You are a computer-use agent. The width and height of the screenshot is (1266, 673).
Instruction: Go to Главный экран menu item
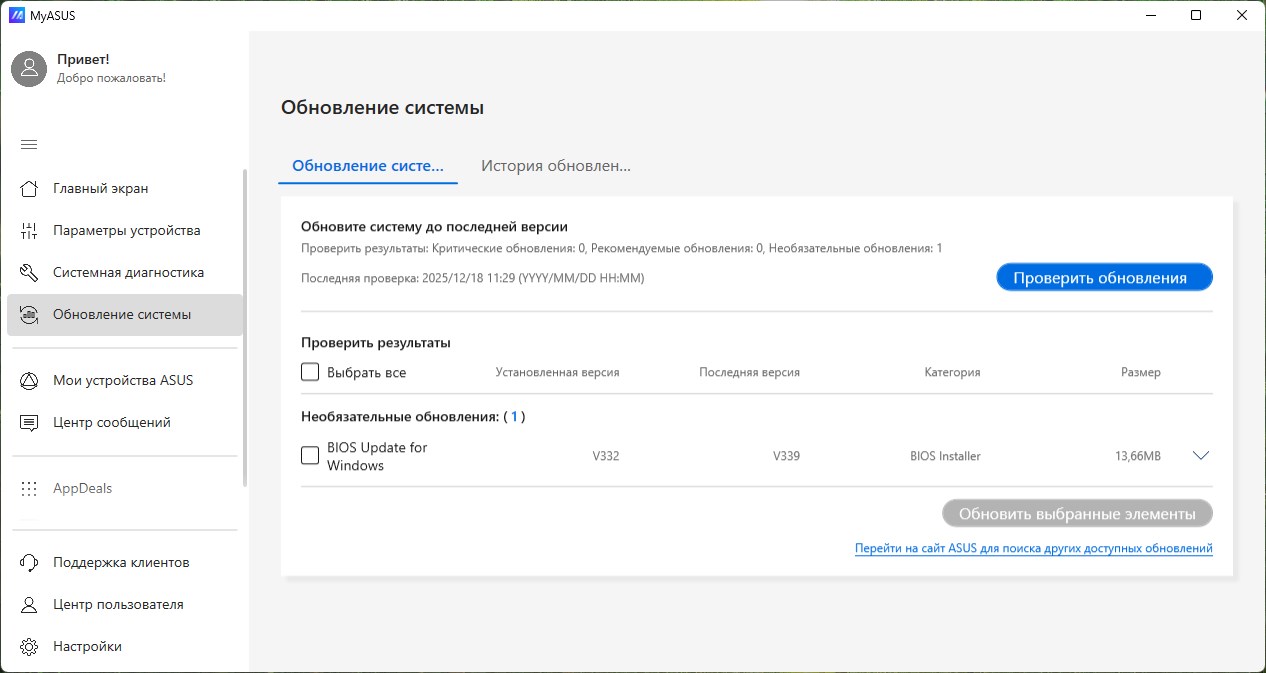[125, 188]
